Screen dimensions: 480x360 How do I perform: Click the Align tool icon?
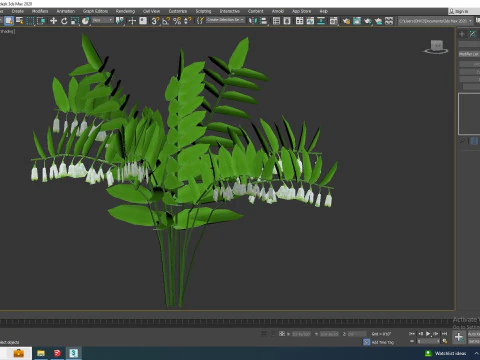point(264,21)
